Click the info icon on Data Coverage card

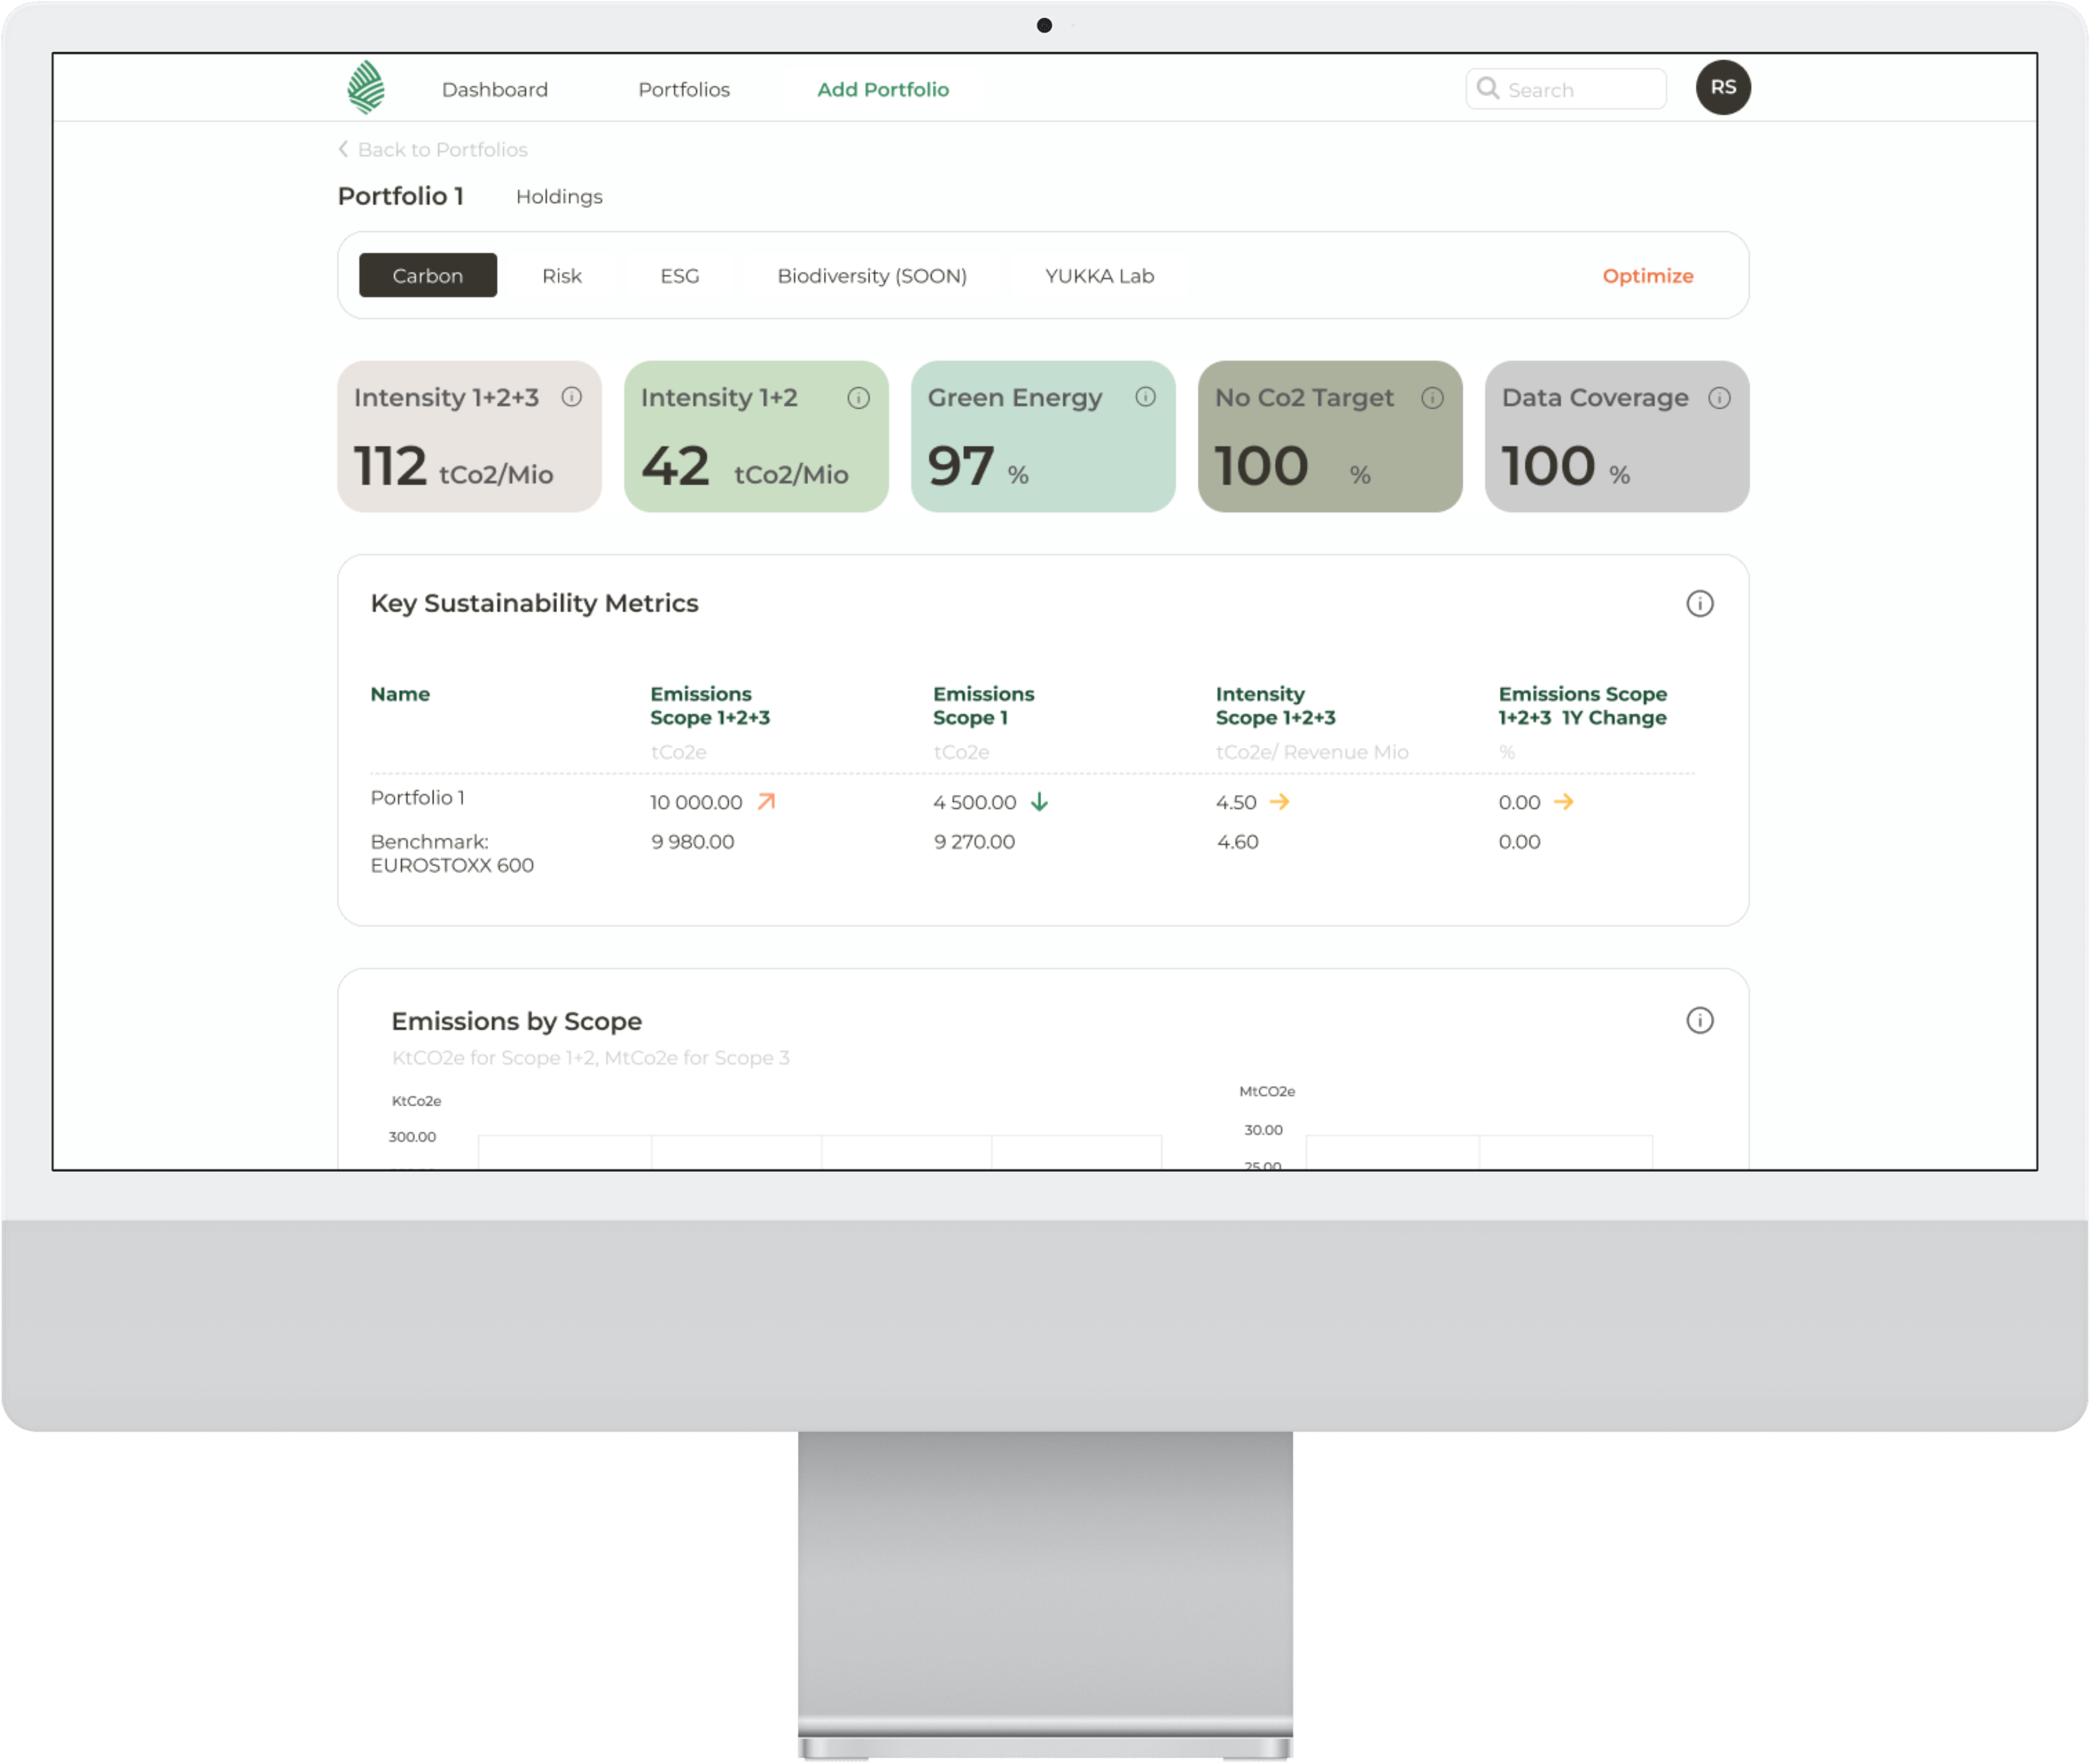[1720, 397]
